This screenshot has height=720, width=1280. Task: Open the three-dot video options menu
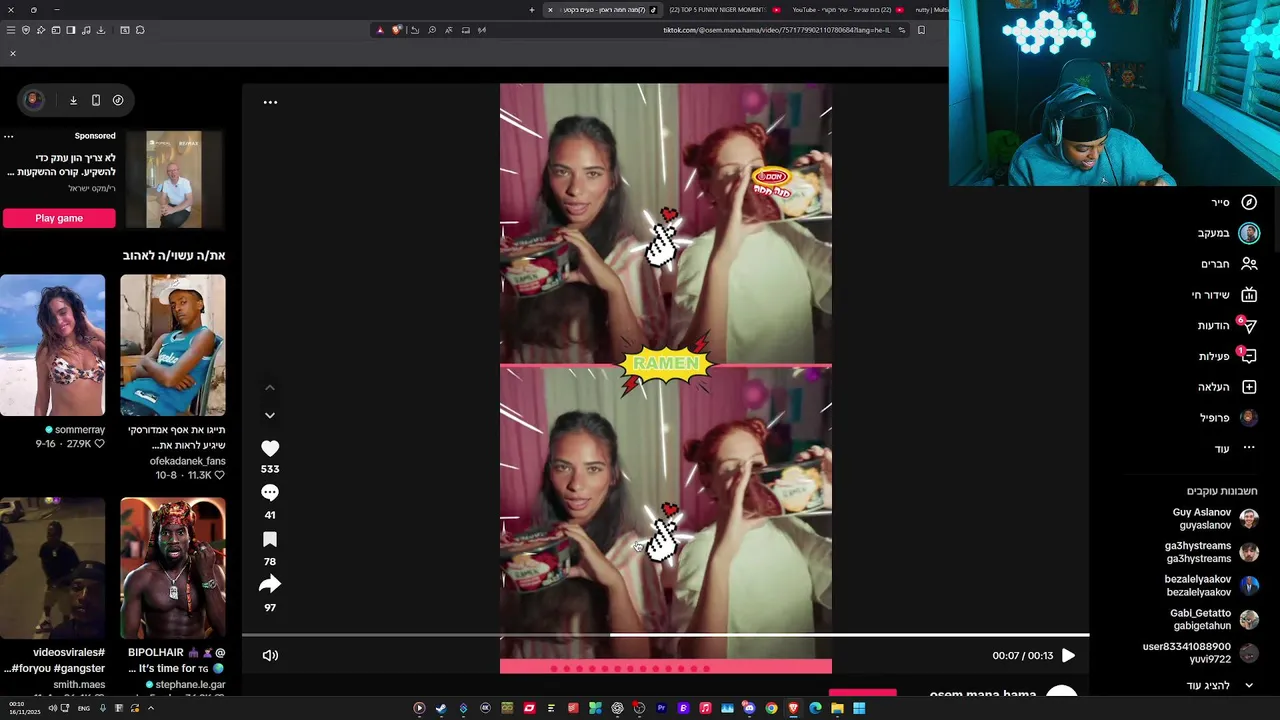click(270, 102)
